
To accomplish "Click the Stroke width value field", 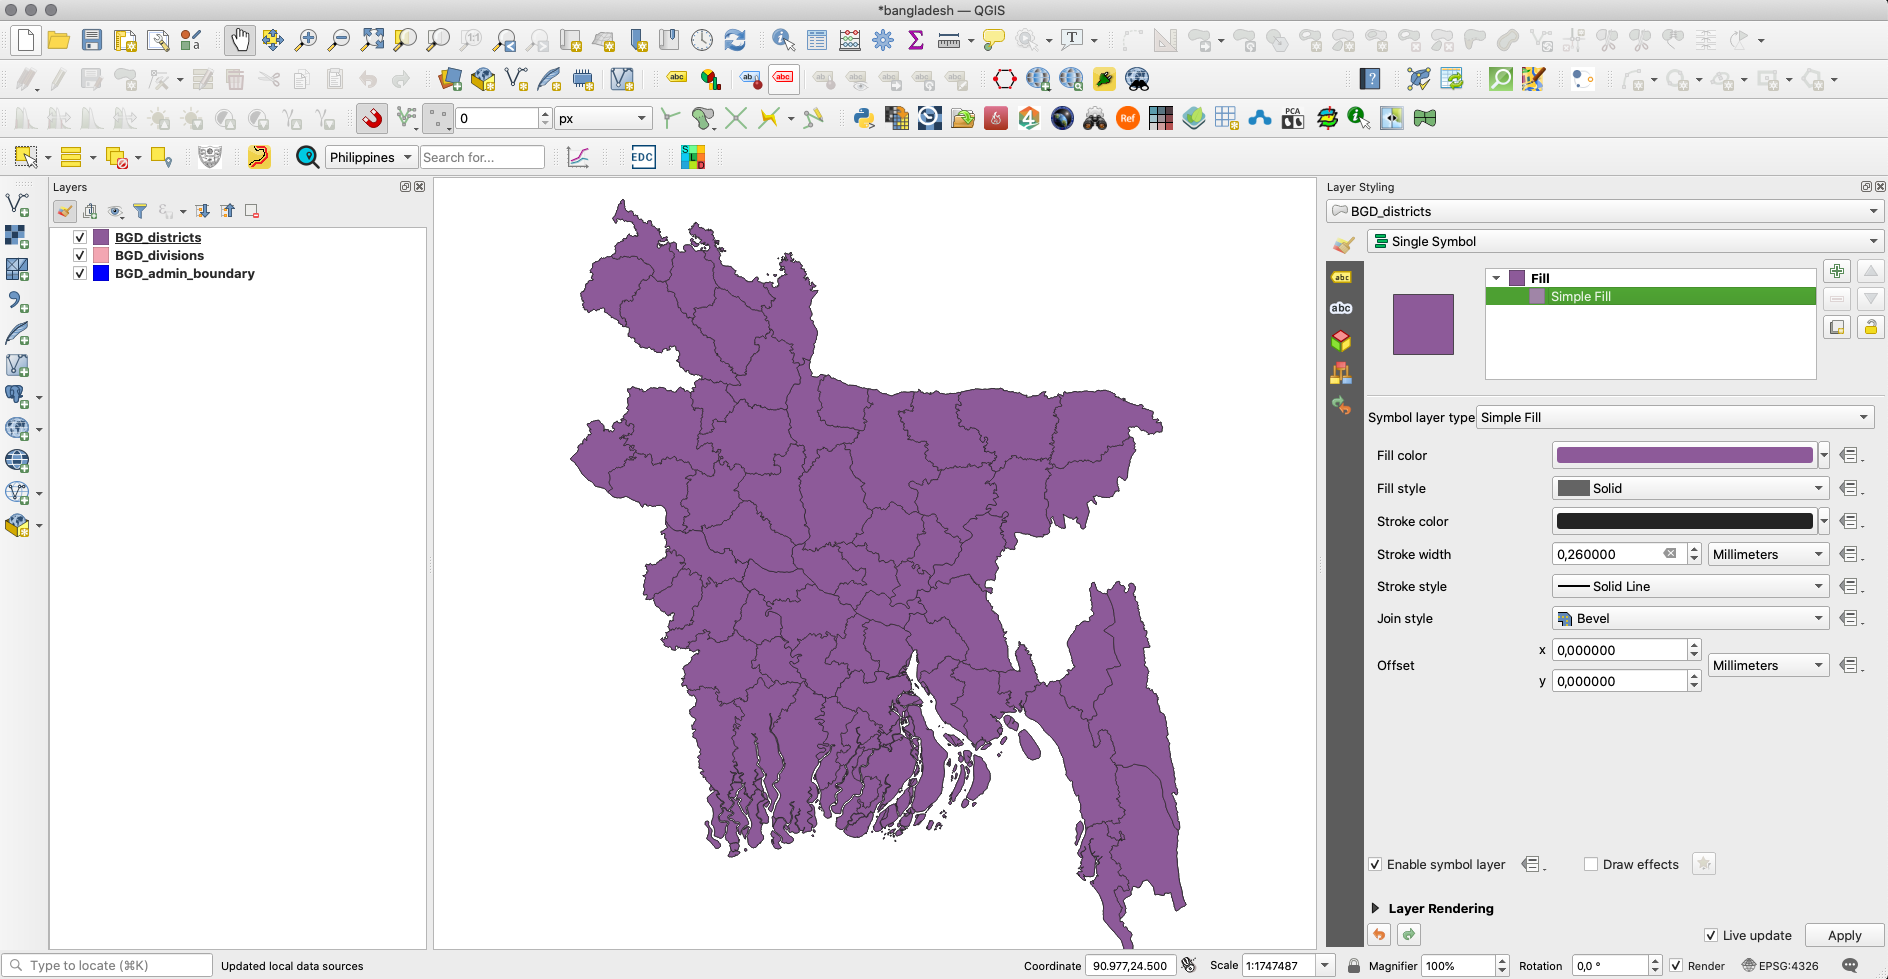I will 1610,554.
